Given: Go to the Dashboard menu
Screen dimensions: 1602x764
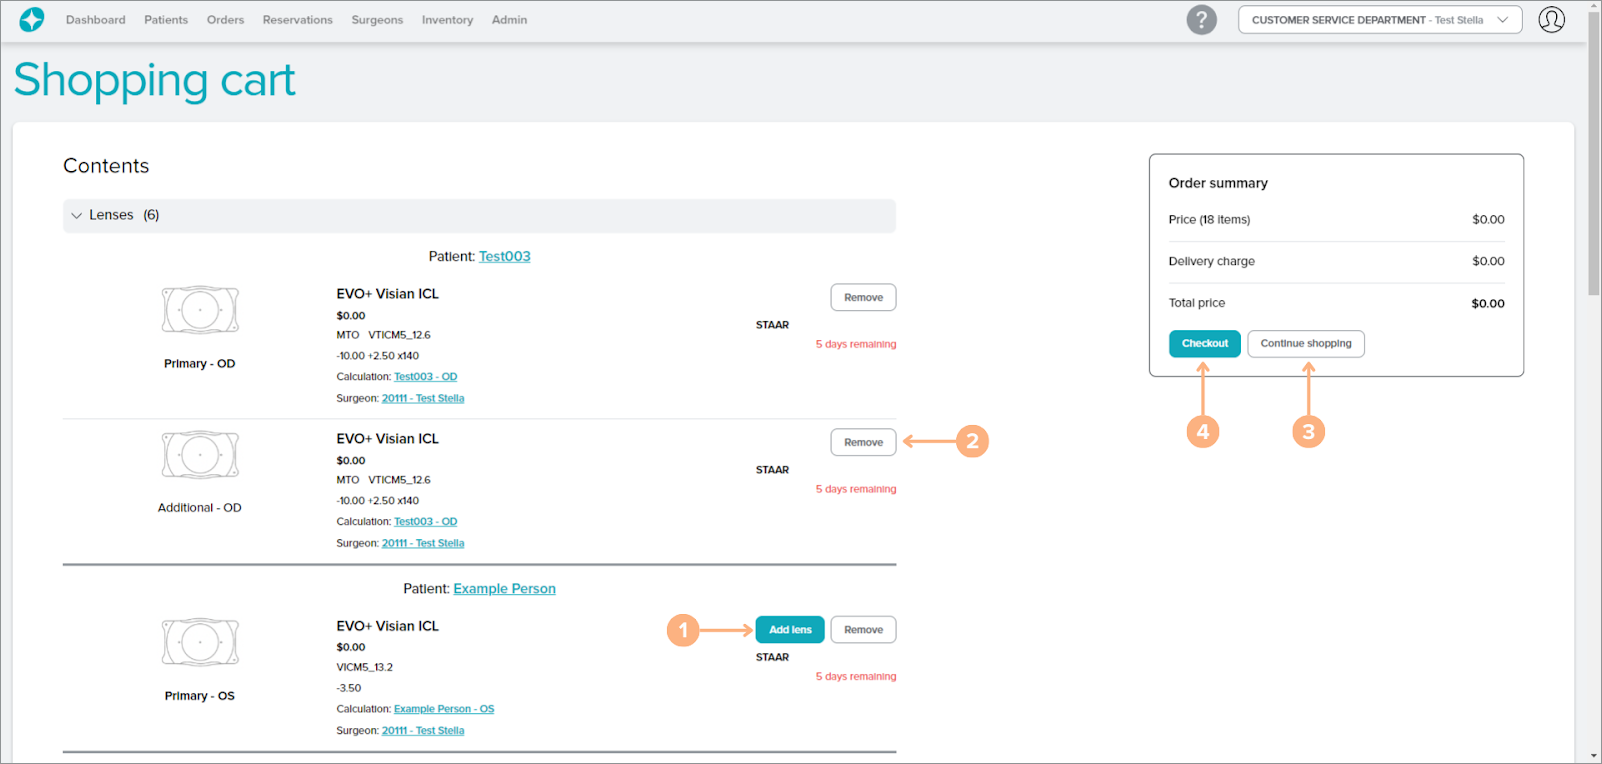Looking at the screenshot, I should pos(96,20).
